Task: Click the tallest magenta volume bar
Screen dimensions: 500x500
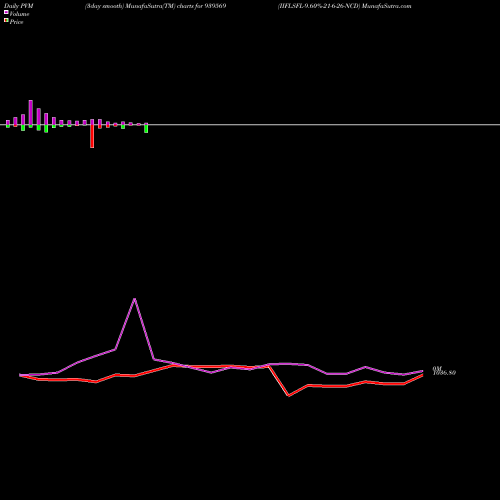Action: (31, 113)
